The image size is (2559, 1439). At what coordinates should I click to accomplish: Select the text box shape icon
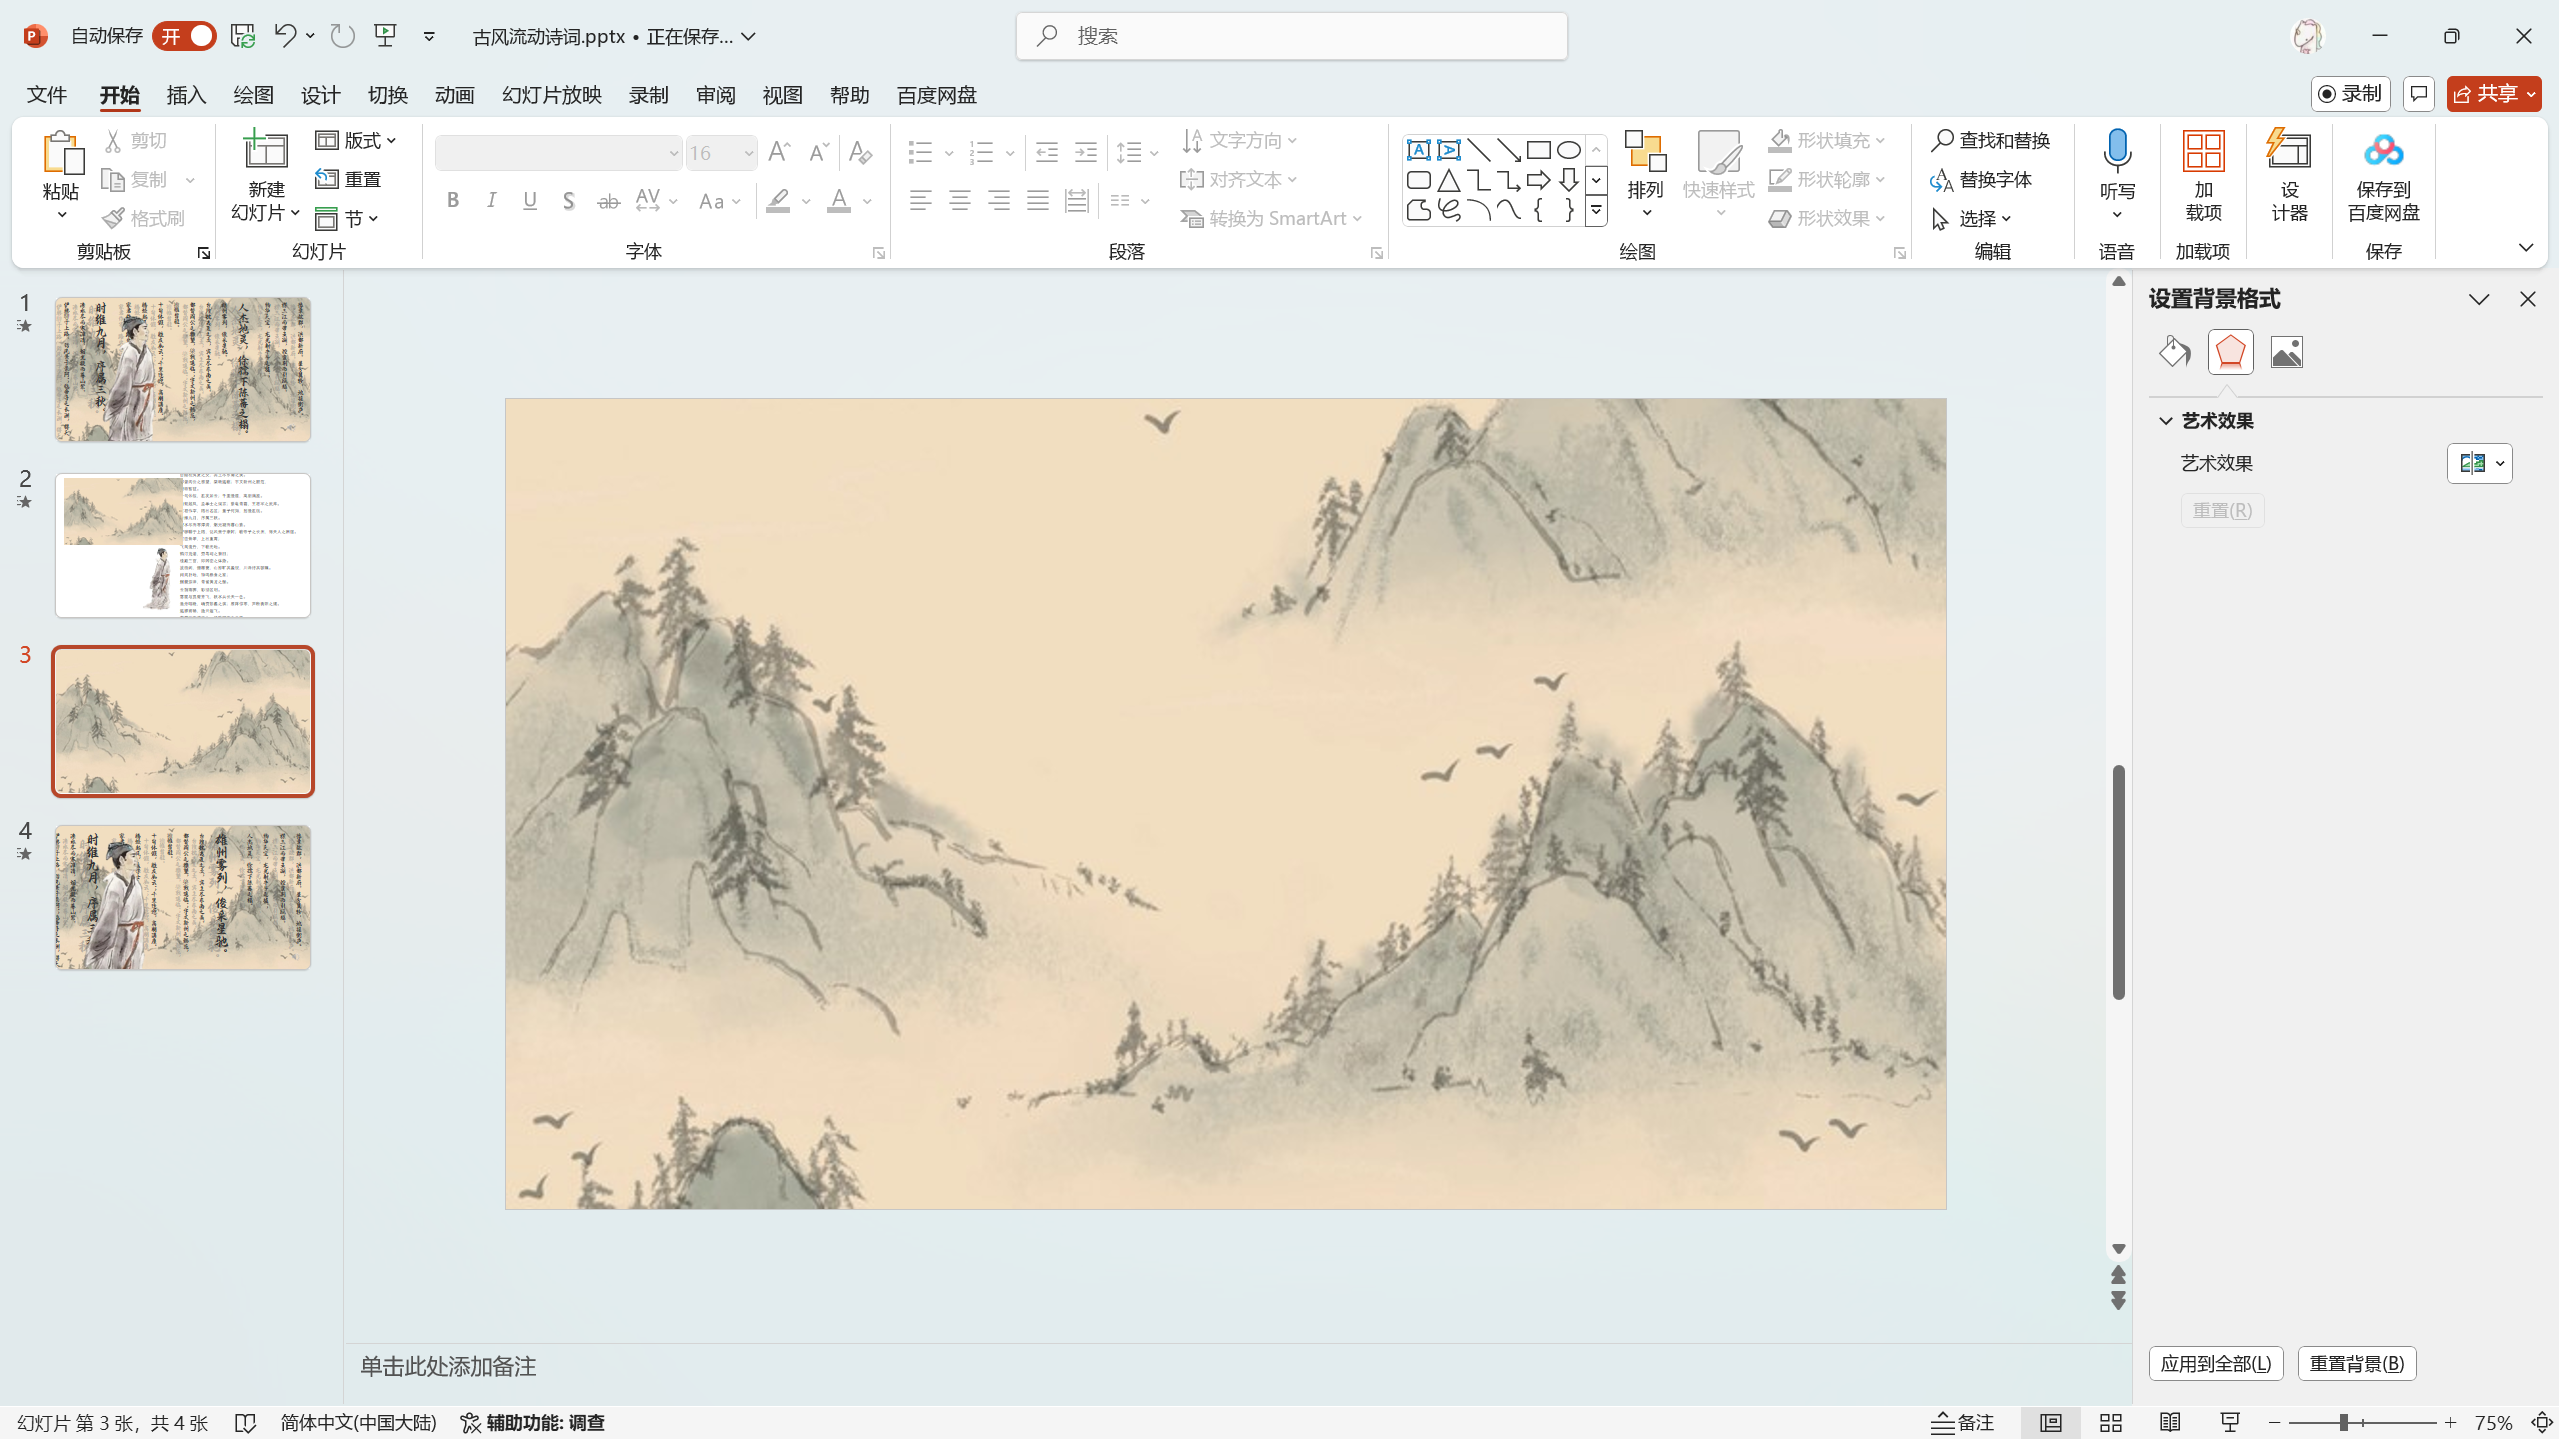1418,150
